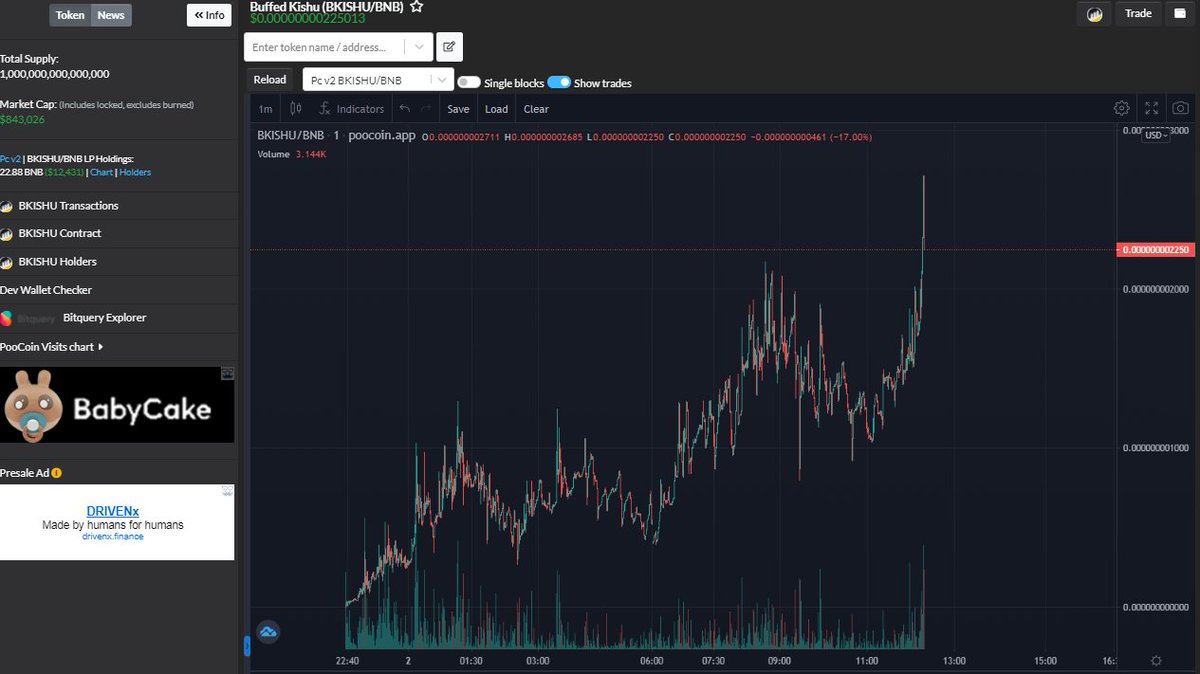Open the BscScan chart icon button at top right
This screenshot has width=1200, height=674.
pyautogui.click(x=1095, y=14)
